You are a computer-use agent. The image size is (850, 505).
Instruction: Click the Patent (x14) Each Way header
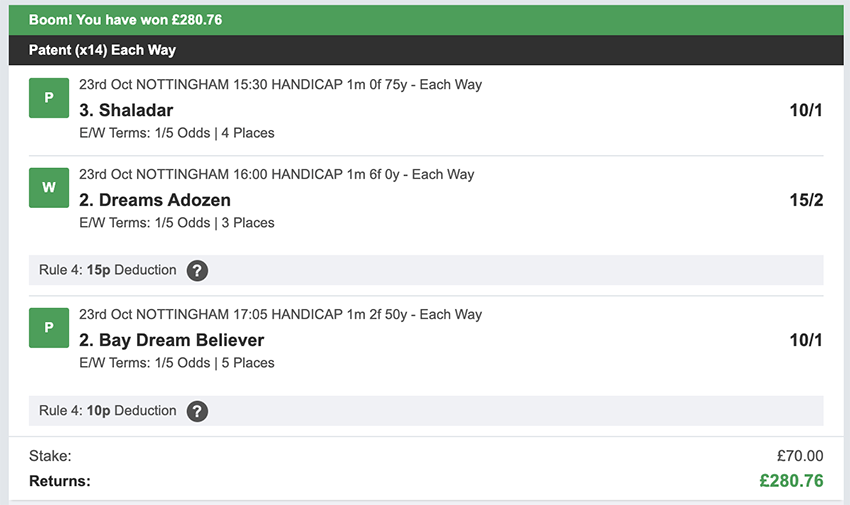click(x=102, y=50)
